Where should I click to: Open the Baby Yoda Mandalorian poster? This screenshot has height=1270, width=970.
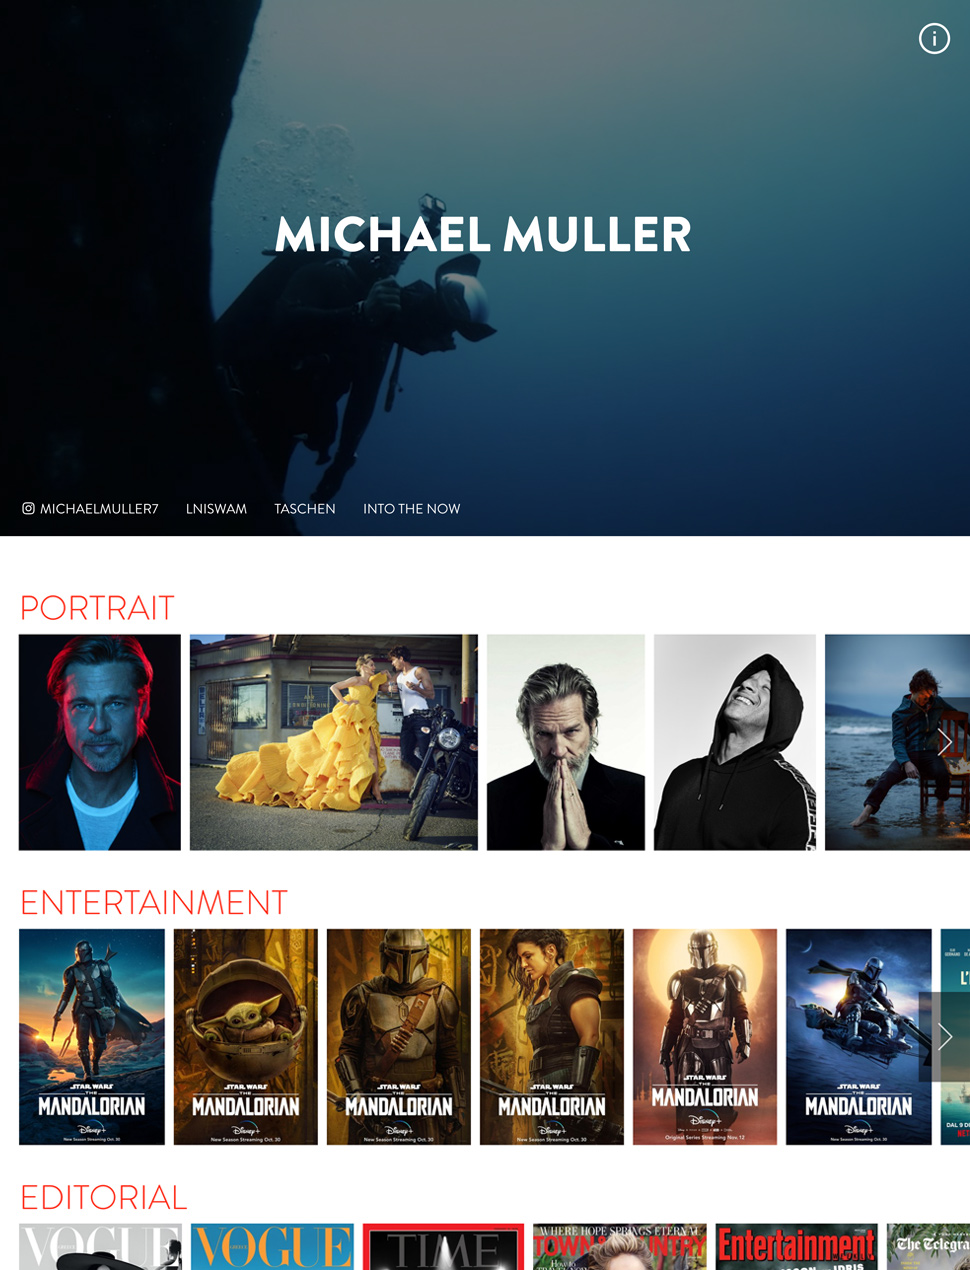coord(246,1037)
